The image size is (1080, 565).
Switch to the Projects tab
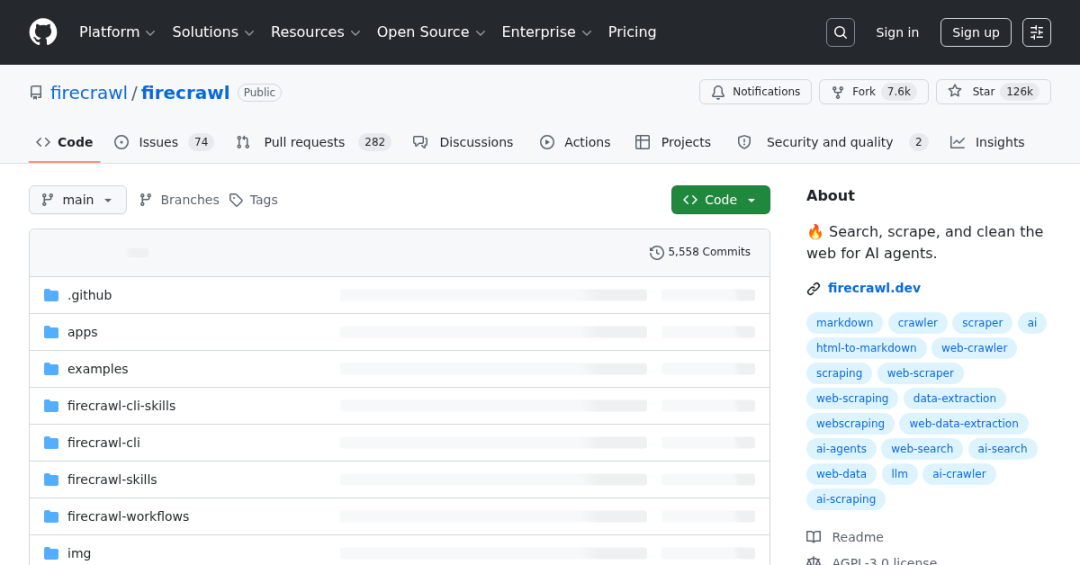(673, 142)
